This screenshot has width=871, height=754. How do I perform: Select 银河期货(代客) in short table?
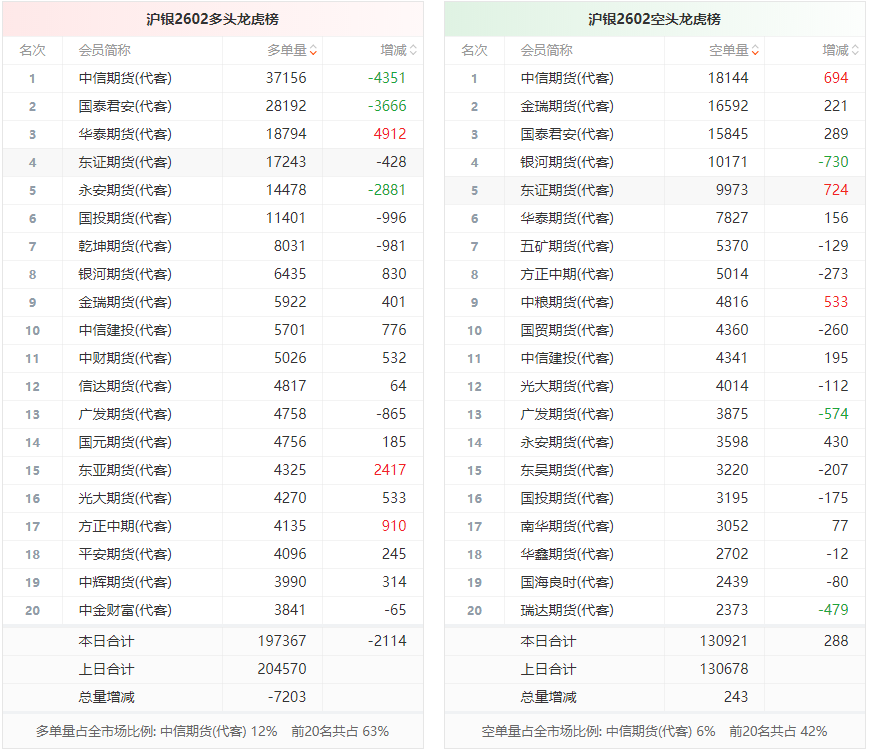[x=567, y=162]
